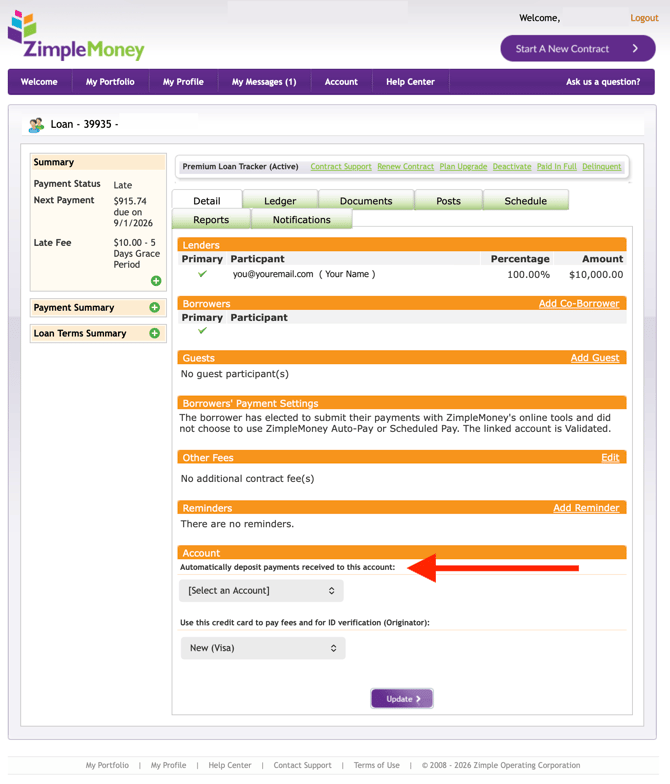Switch to the Posts tab
Image resolution: width=670 pixels, height=784 pixels.
pyautogui.click(x=448, y=200)
